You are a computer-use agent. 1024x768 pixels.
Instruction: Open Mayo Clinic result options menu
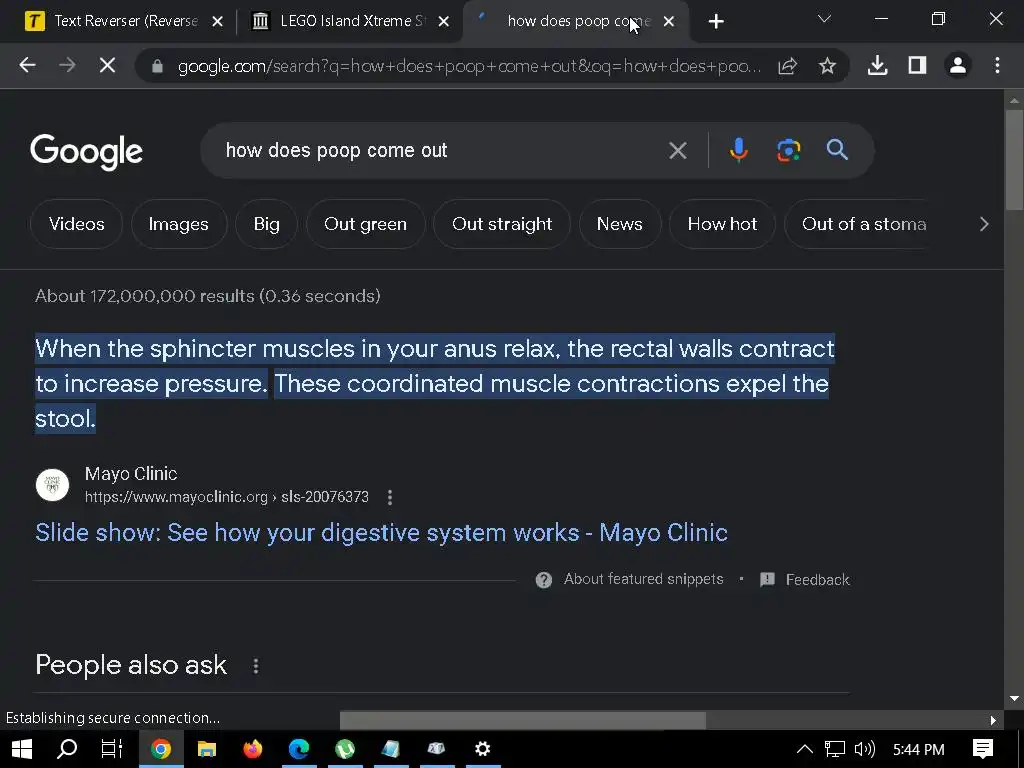coord(390,498)
